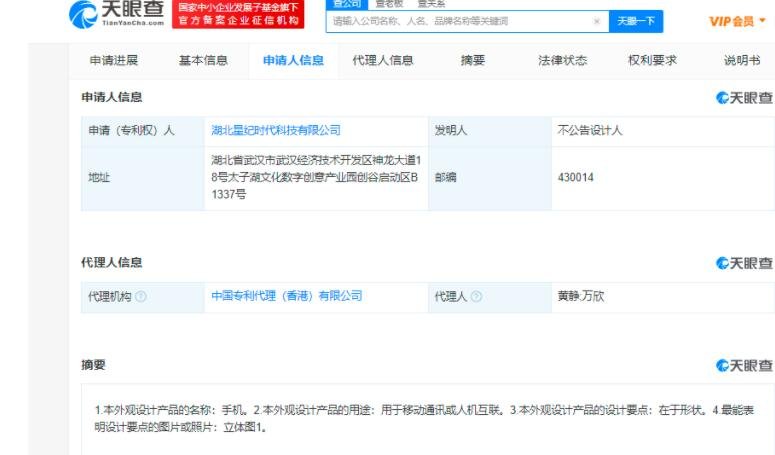Click the 天眼一下 search button
The width and height of the screenshot is (775, 455).
[x=636, y=21]
